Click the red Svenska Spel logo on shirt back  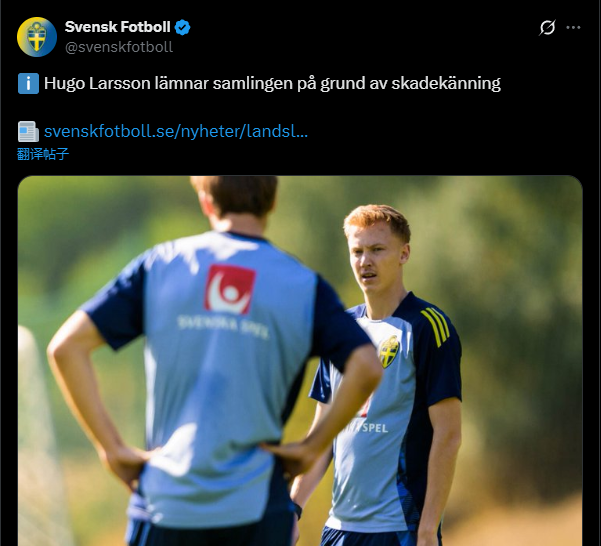230,289
